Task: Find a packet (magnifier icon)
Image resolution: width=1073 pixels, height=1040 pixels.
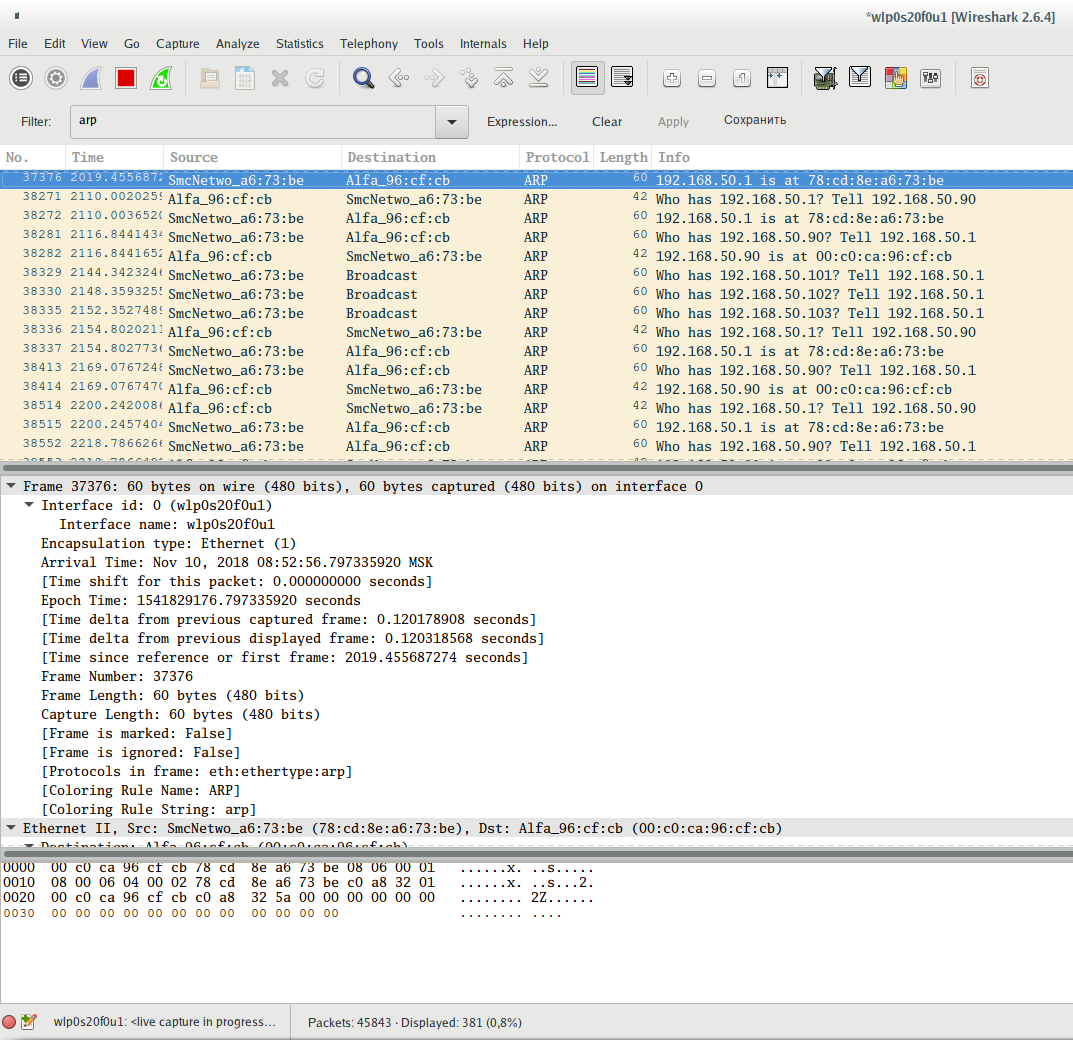Action: click(x=363, y=78)
